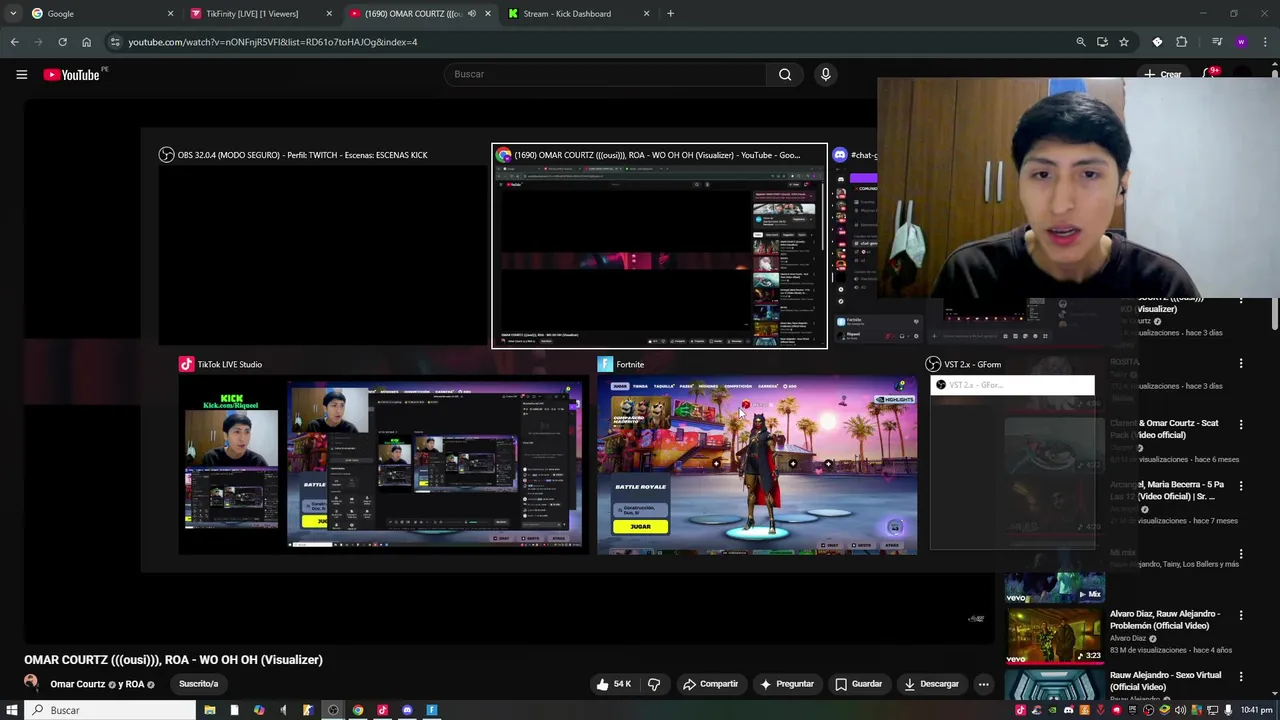The height and width of the screenshot is (720, 1280).
Task: Click the Descargar button
Action: tap(931, 684)
